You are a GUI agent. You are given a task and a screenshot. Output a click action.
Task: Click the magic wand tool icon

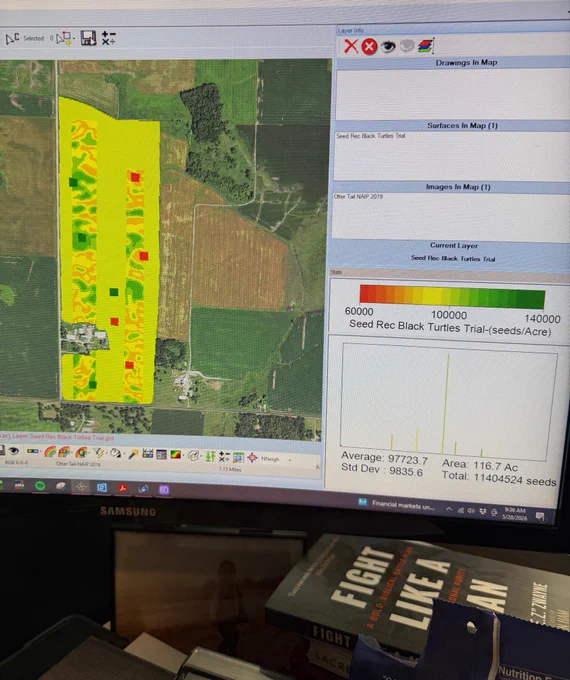(134, 454)
